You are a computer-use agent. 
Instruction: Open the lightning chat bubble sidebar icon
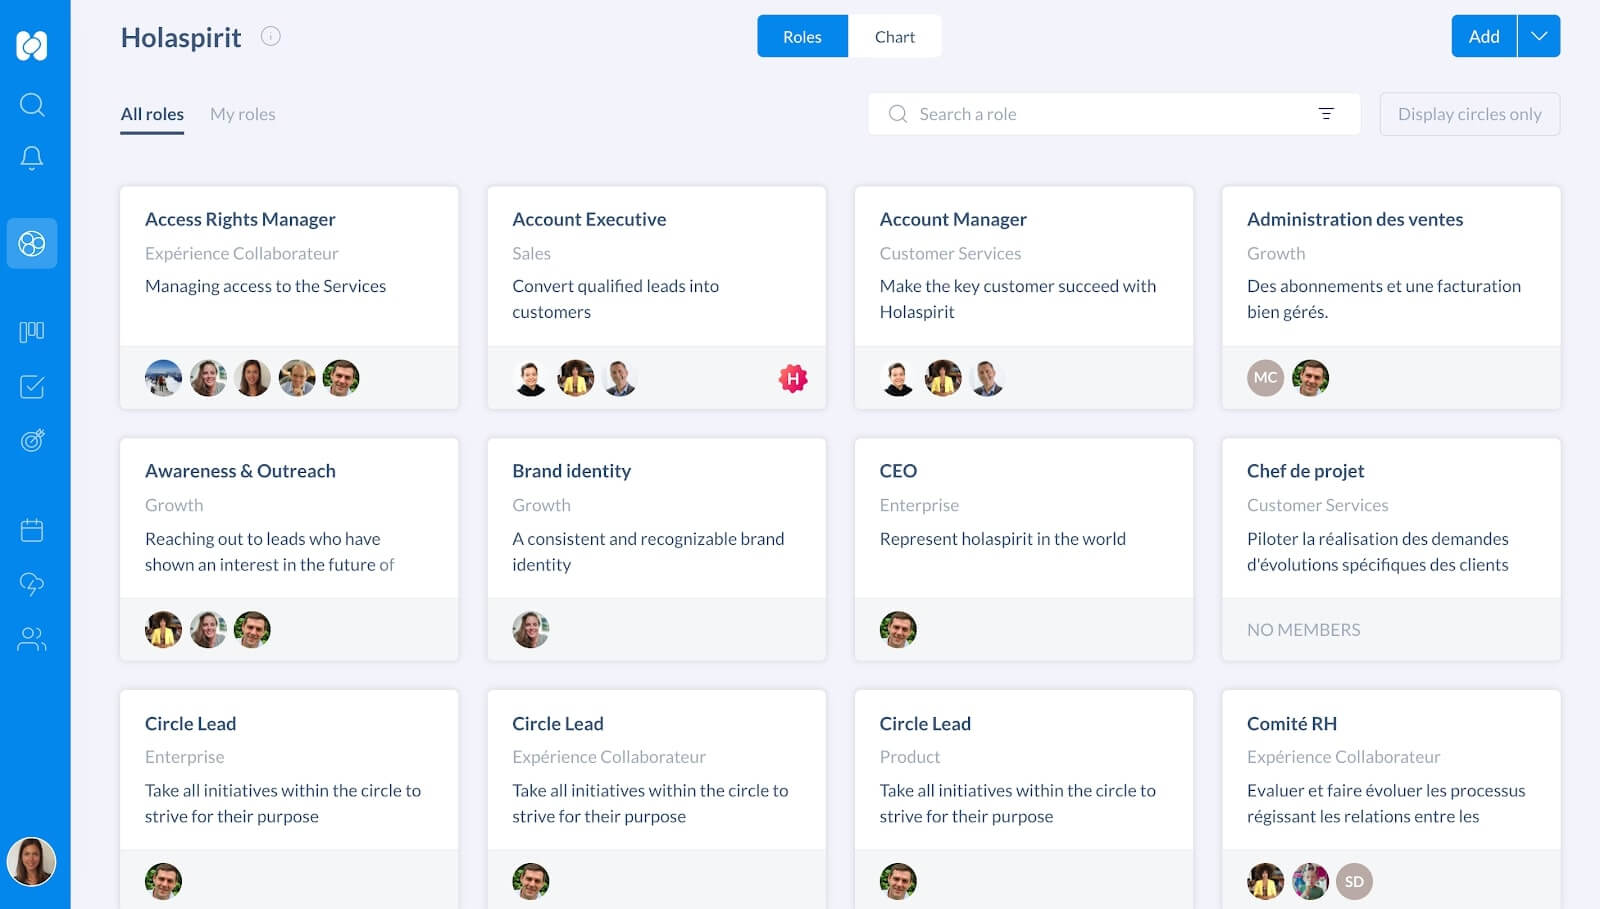(x=32, y=584)
